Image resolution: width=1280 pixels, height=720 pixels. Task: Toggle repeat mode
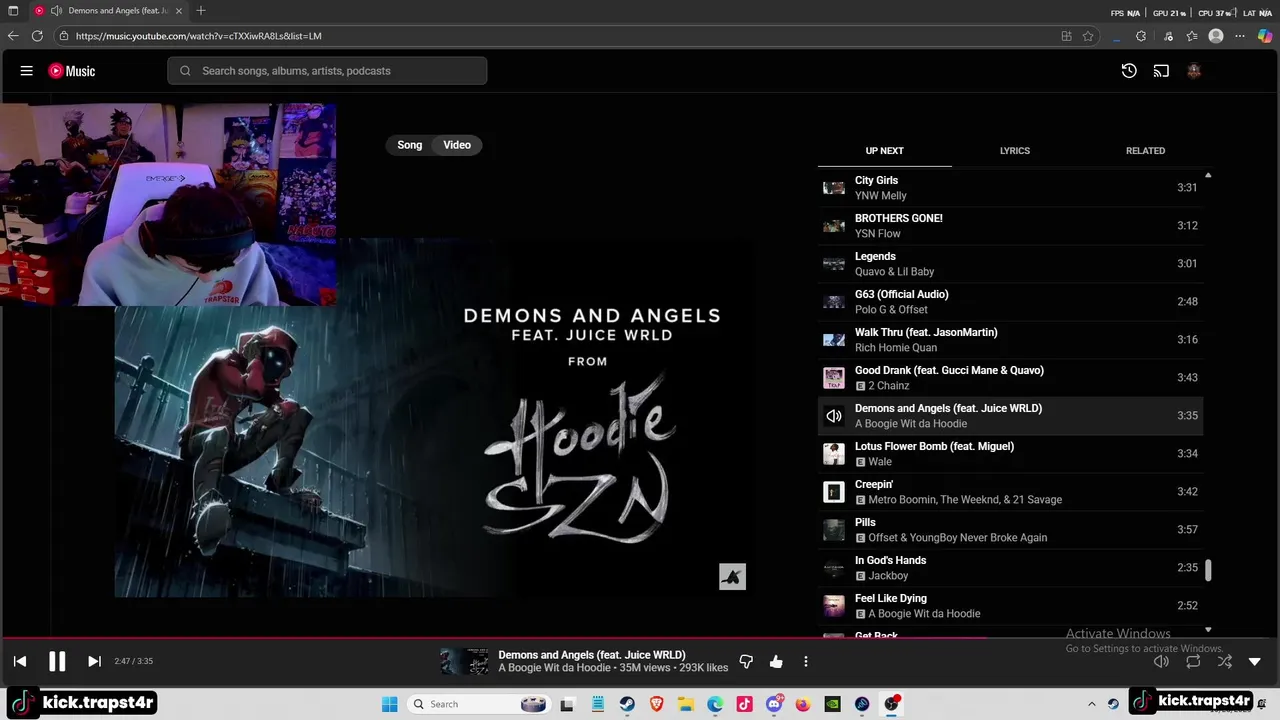point(1193,661)
